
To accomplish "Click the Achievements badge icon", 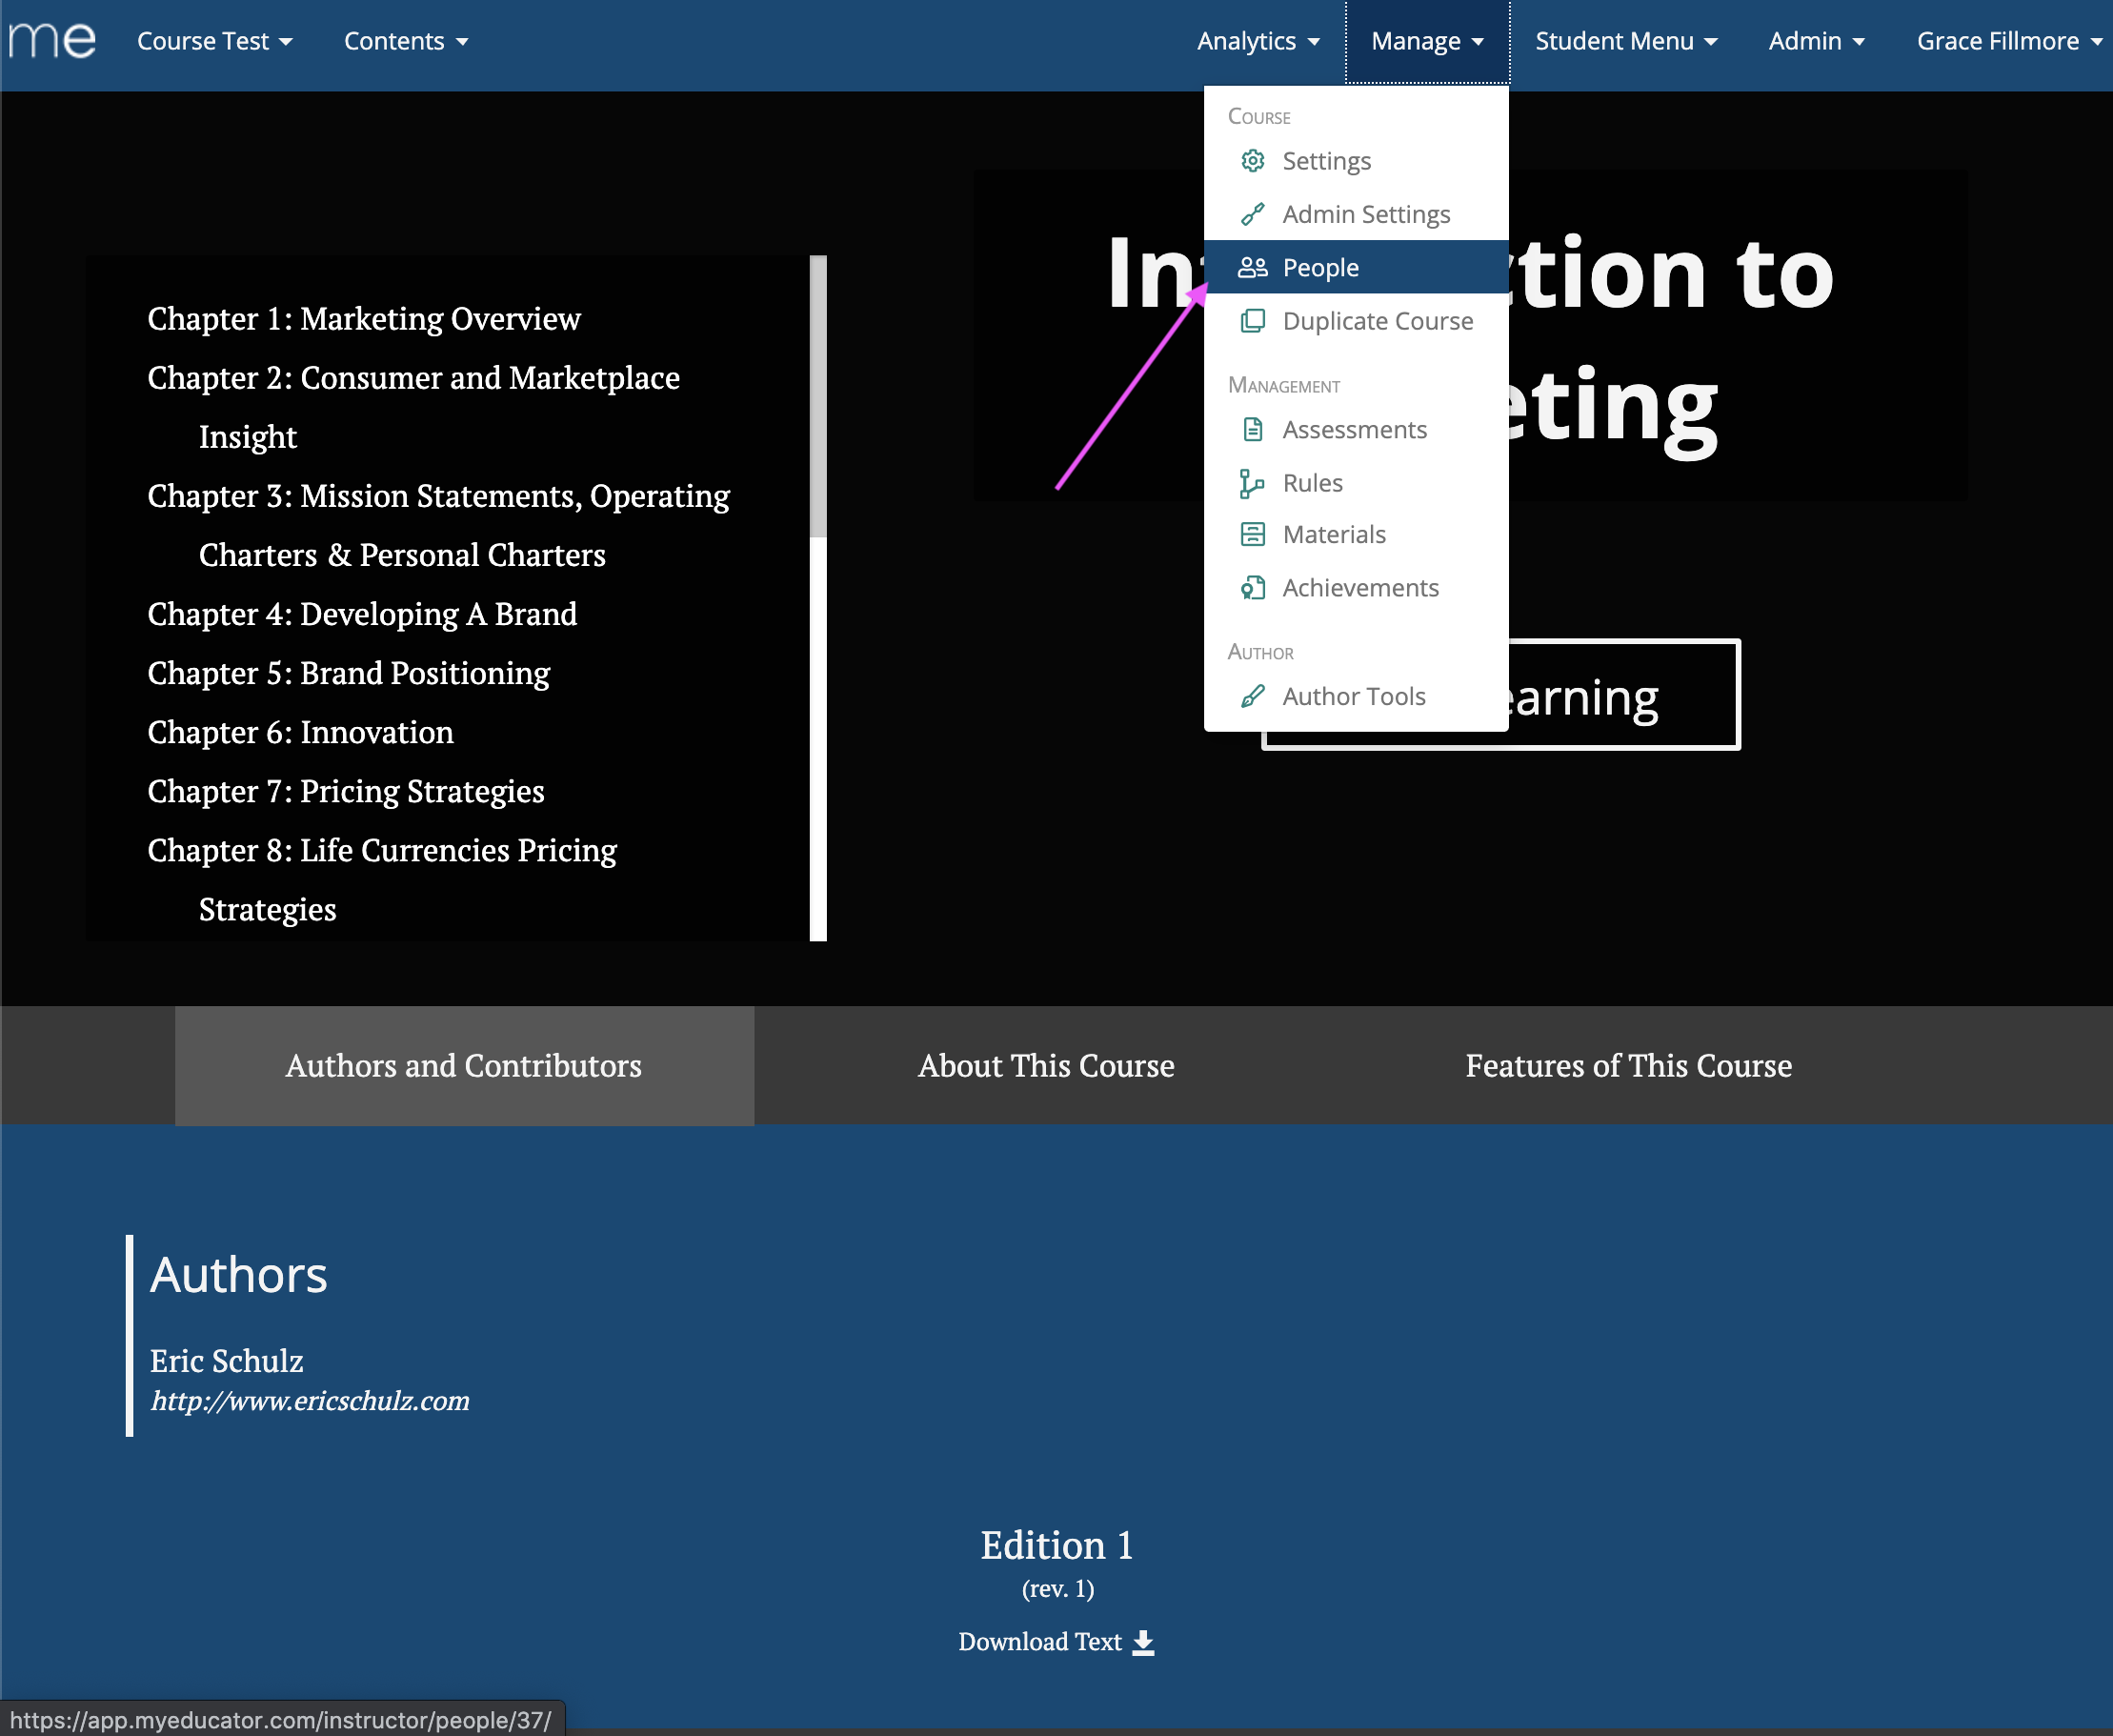I will click(1252, 588).
